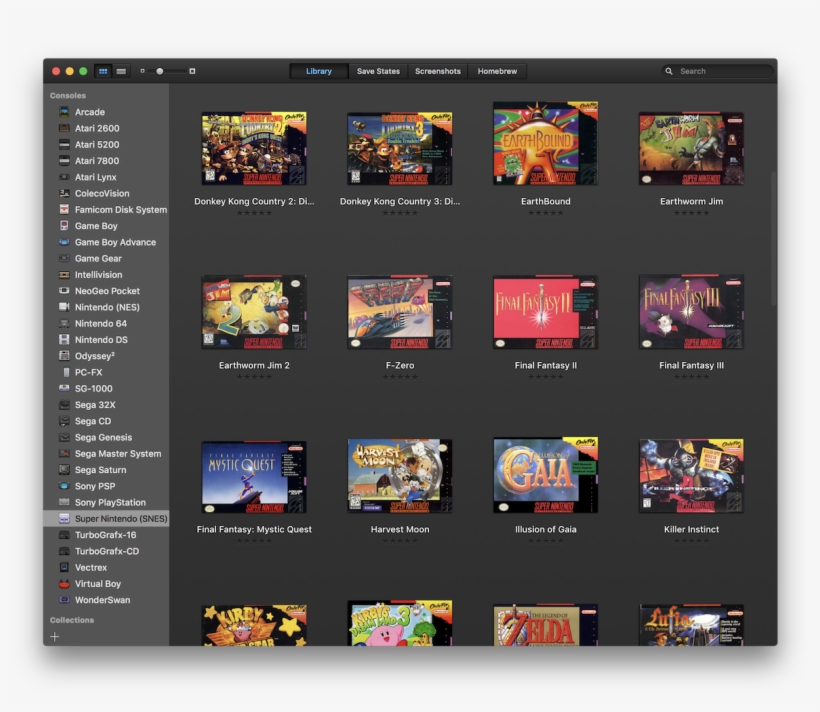820x712 pixels.
Task: Click the small-thumbnail icon beside the size slider
Action: [142, 71]
